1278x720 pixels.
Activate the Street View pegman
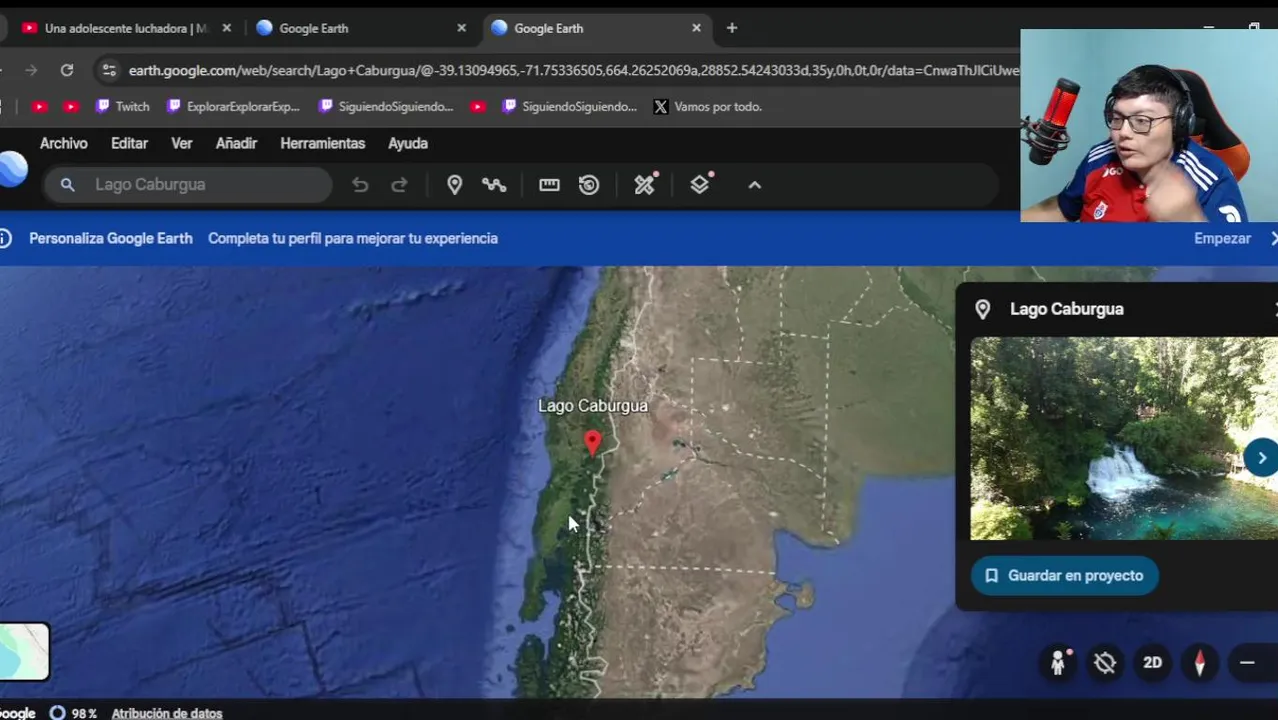1058,662
